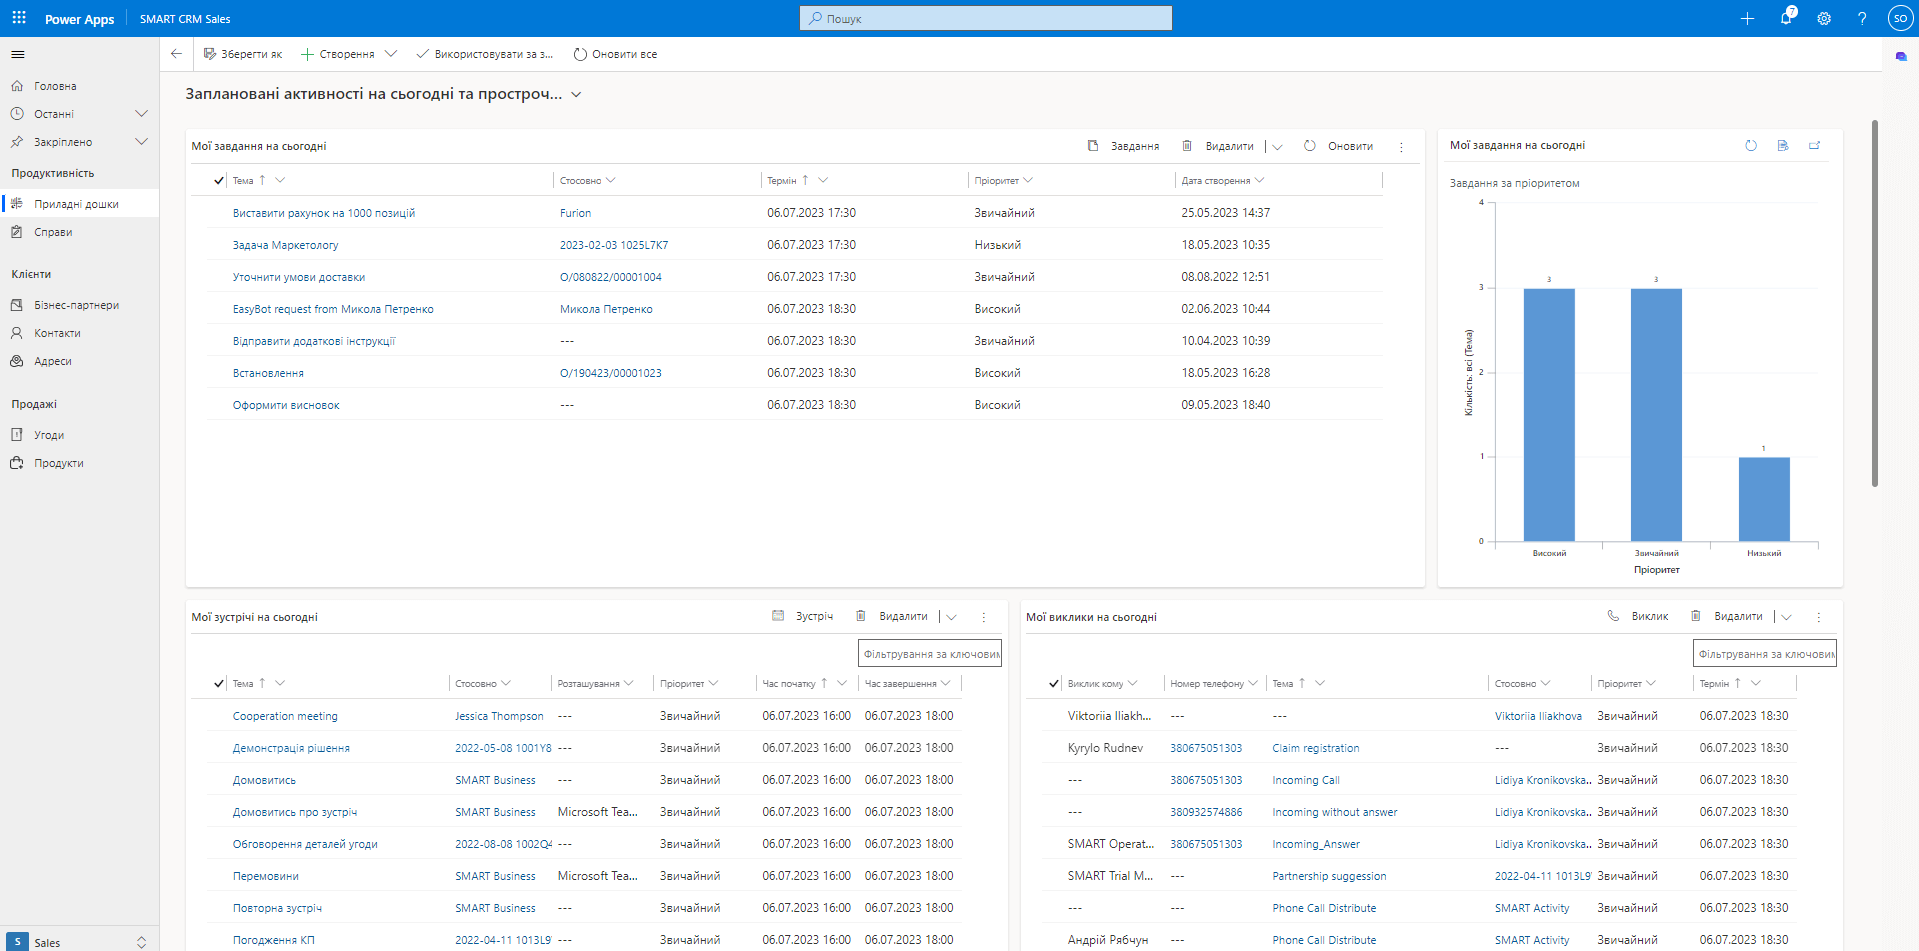The image size is (1919, 951).
Task: Refresh the priority chart with its refresh icon
Action: 1751,146
